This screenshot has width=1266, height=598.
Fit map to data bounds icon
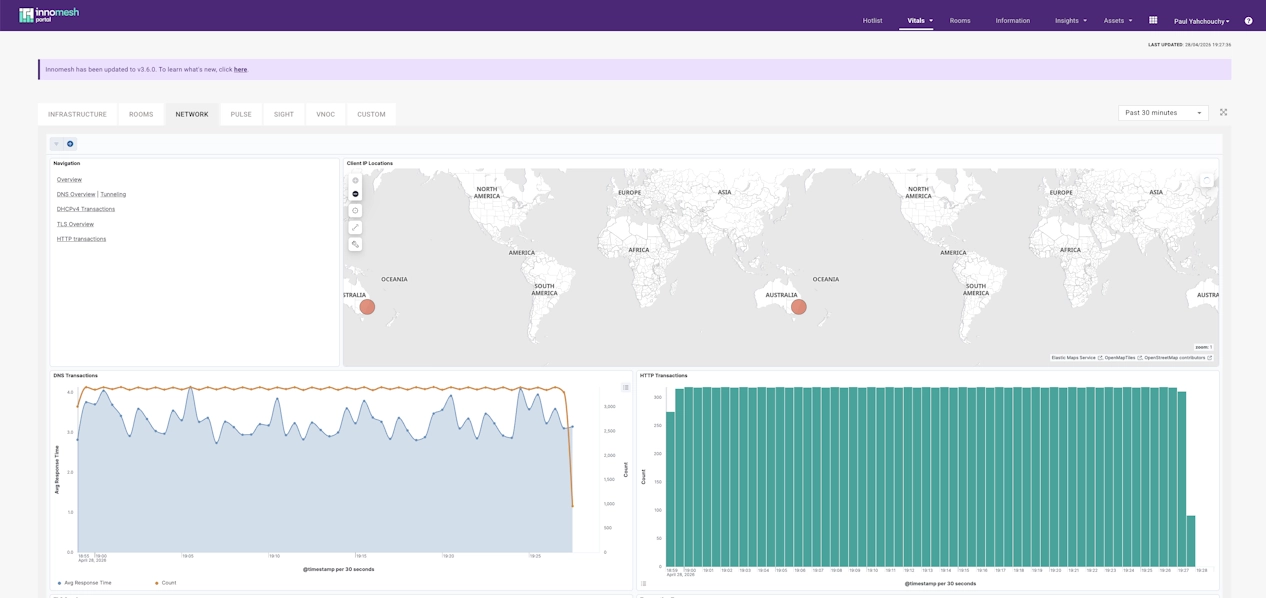[355, 211]
